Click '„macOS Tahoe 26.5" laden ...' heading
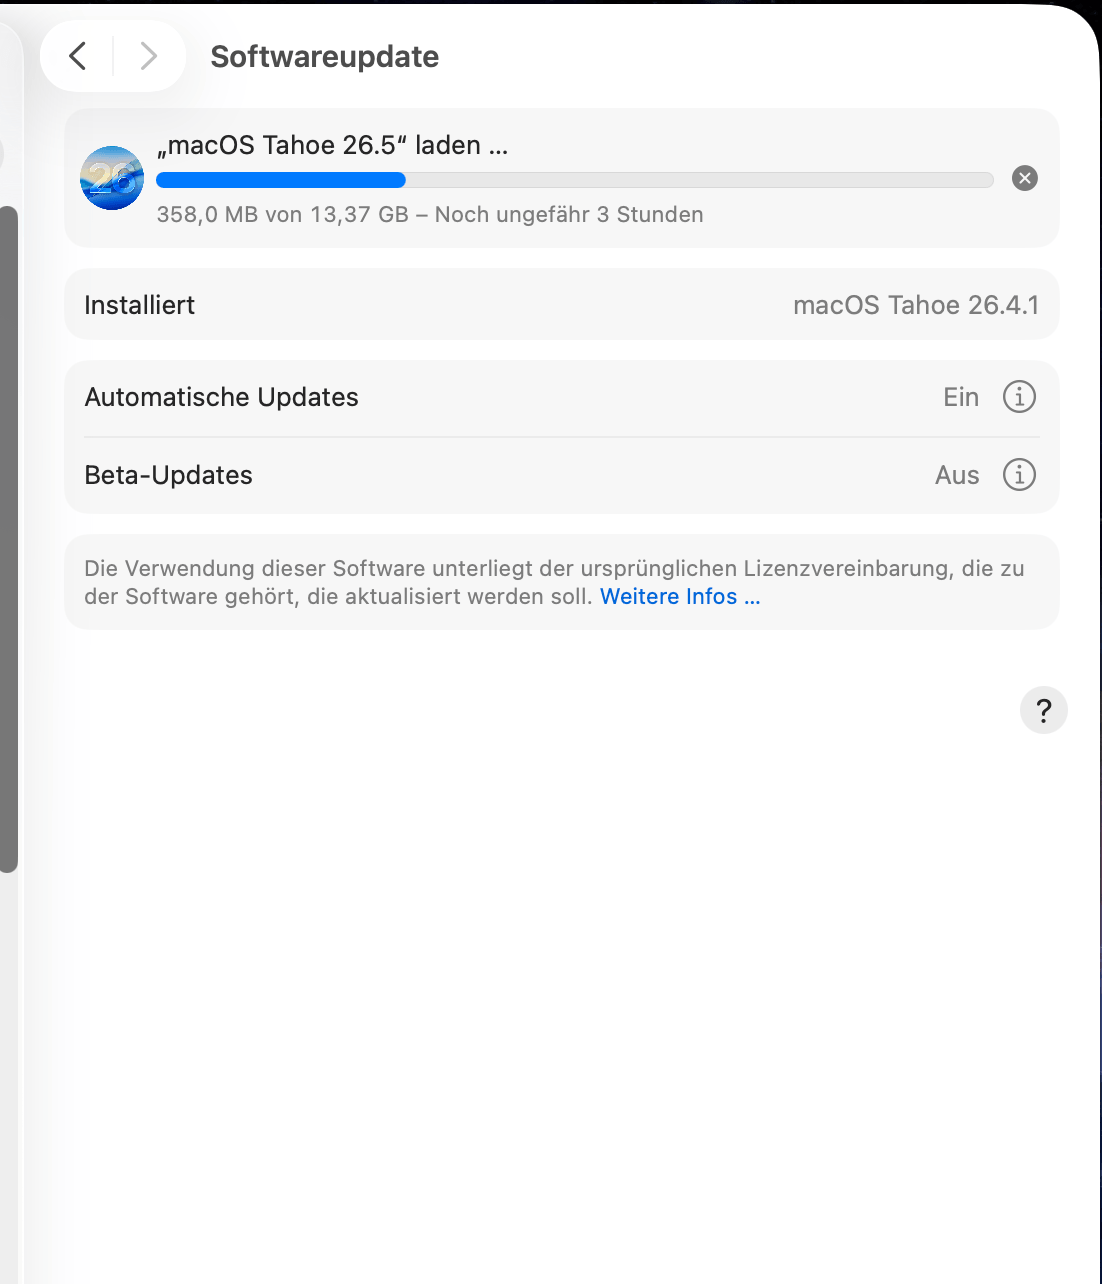The width and height of the screenshot is (1102, 1284). click(333, 145)
